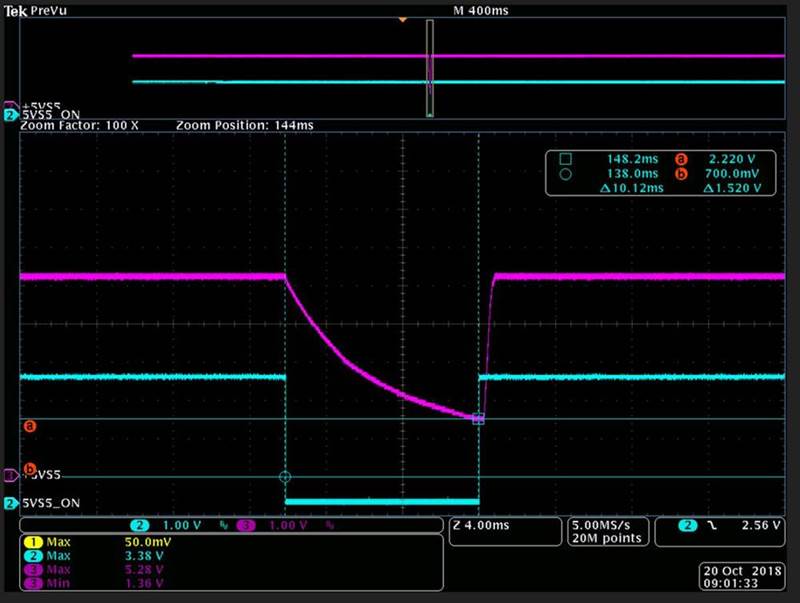Click the falling edge trigger slope icon
Screen dimensions: 800x603
[x=712, y=525]
